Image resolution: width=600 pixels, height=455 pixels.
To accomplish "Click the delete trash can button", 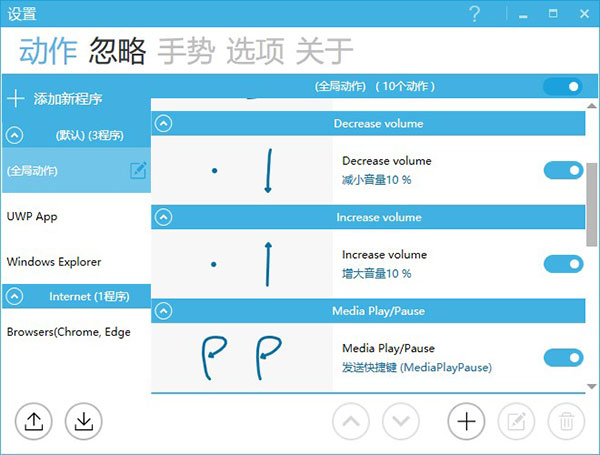I will [566, 421].
